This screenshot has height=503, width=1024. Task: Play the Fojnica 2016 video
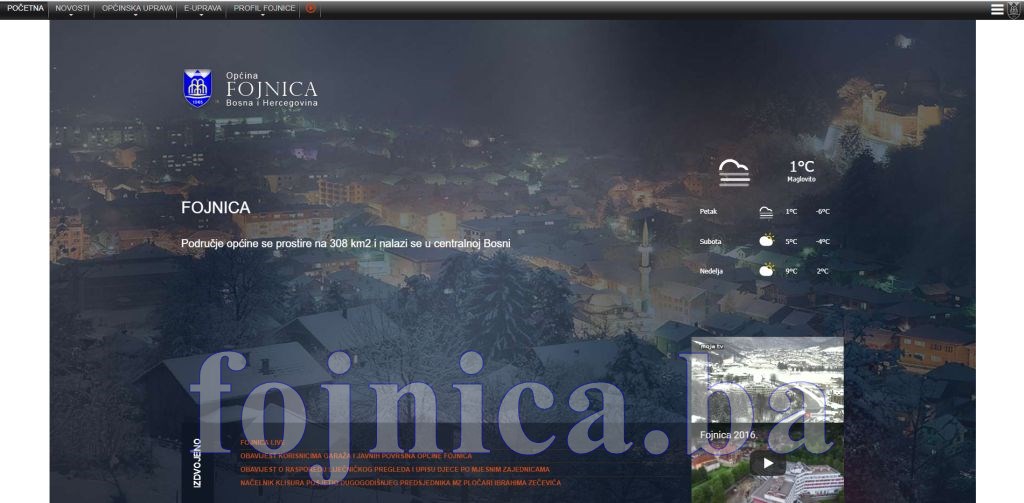point(767,463)
